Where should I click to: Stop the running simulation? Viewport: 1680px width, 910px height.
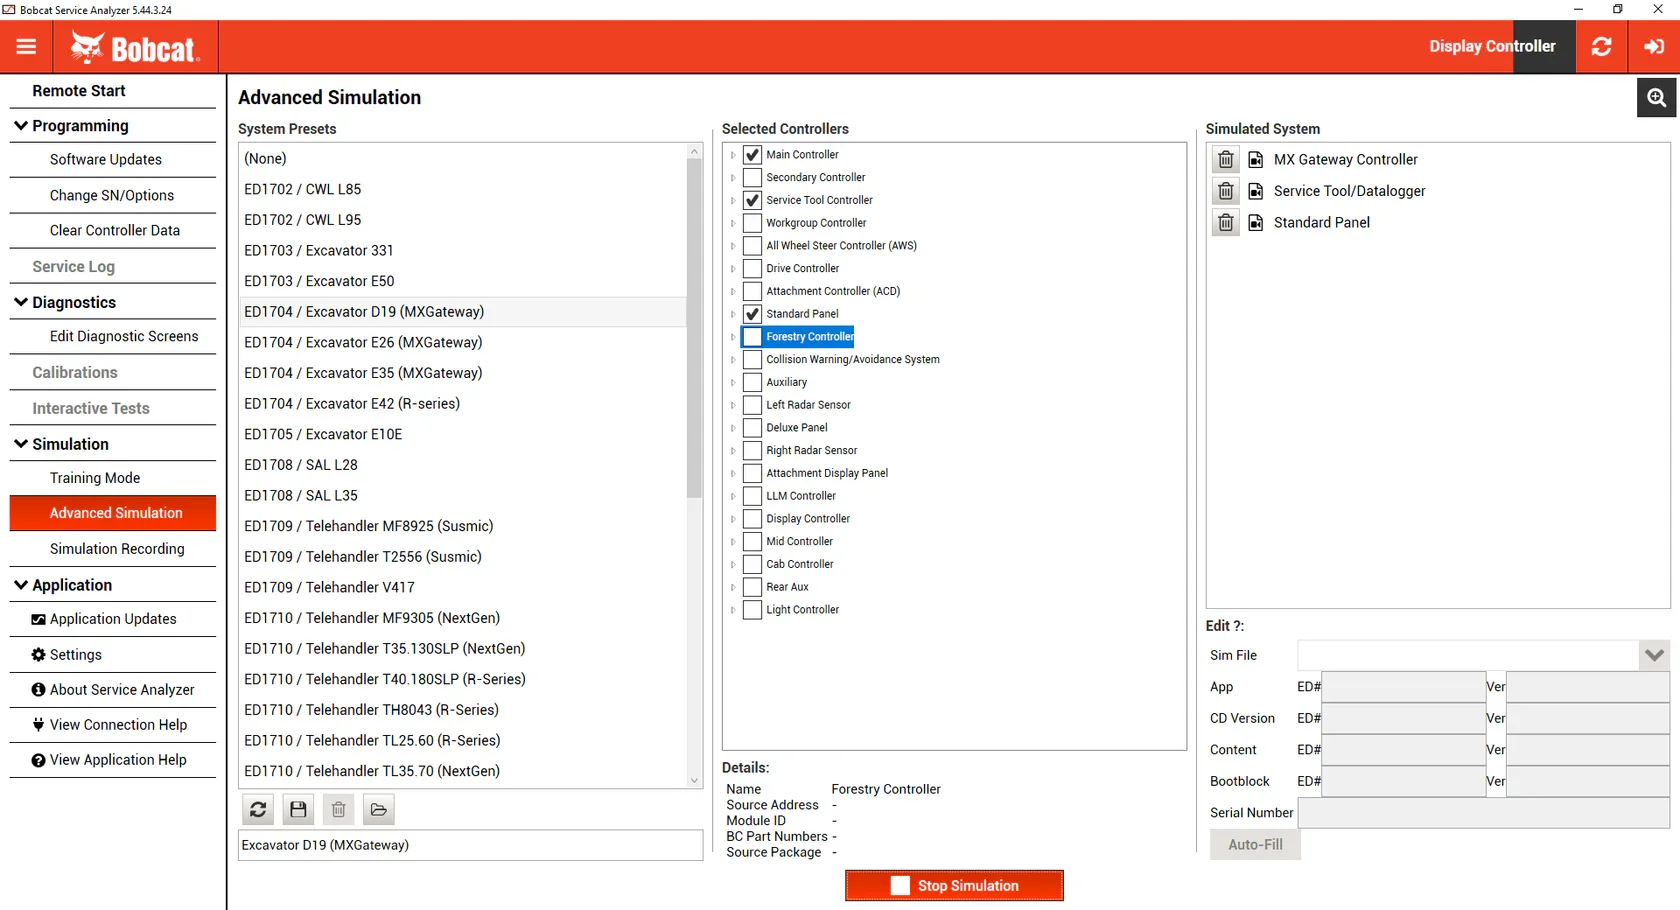pos(954,886)
